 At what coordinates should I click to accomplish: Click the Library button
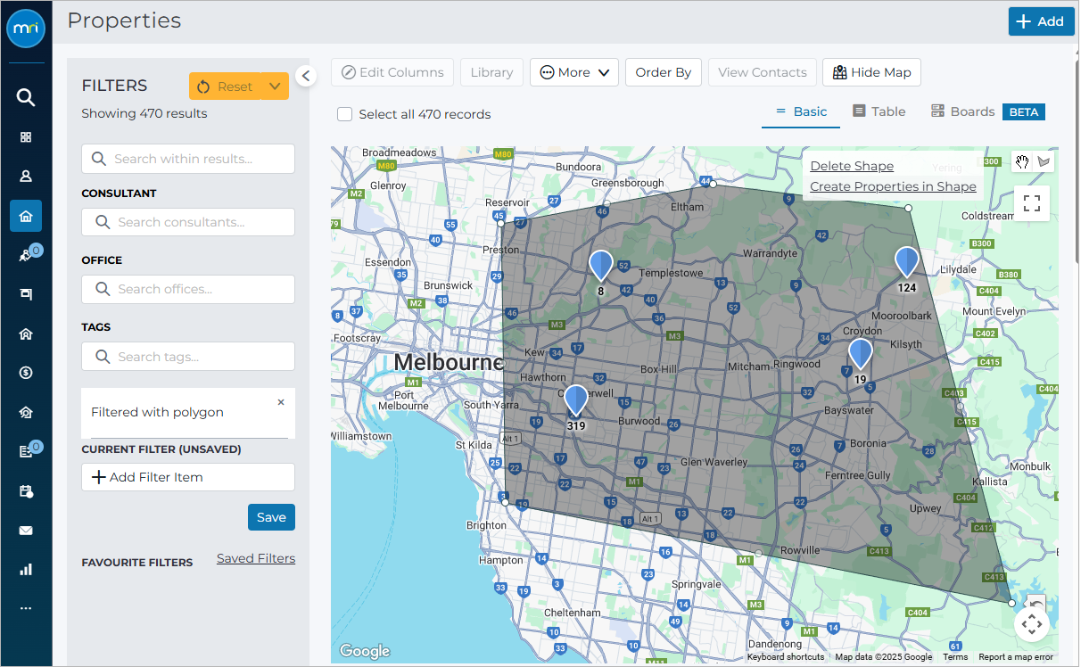(x=492, y=72)
